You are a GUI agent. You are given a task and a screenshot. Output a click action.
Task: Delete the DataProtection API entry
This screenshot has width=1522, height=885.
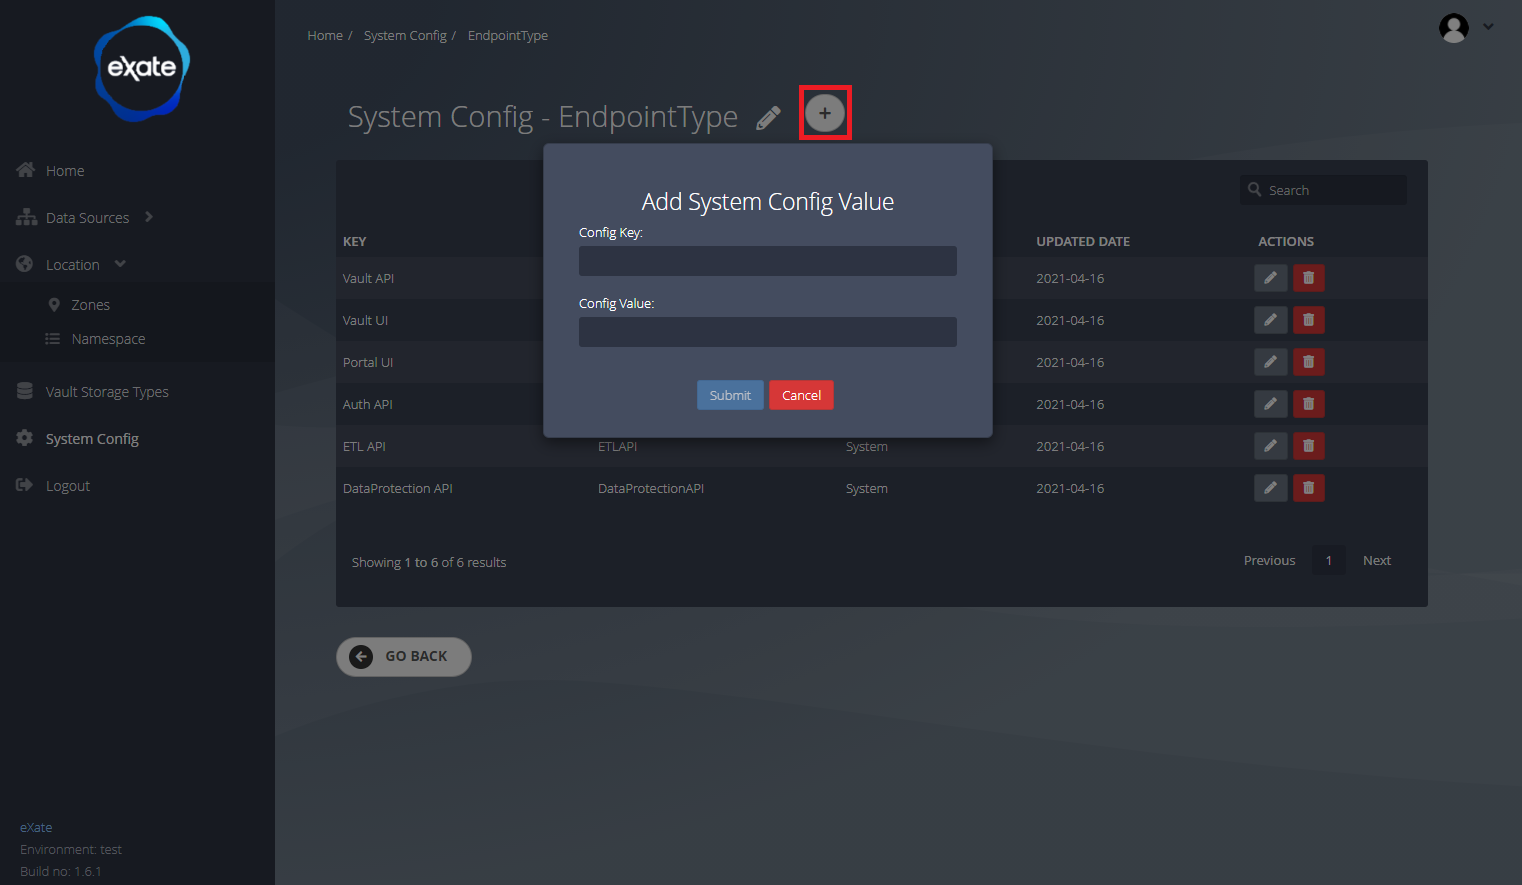click(1308, 488)
